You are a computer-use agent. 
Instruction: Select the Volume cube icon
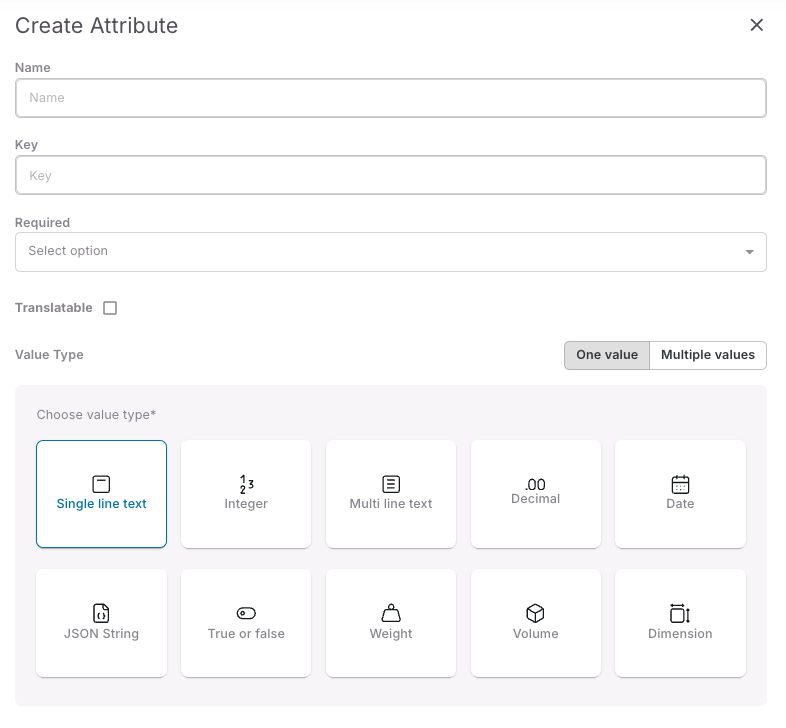pyautogui.click(x=536, y=613)
